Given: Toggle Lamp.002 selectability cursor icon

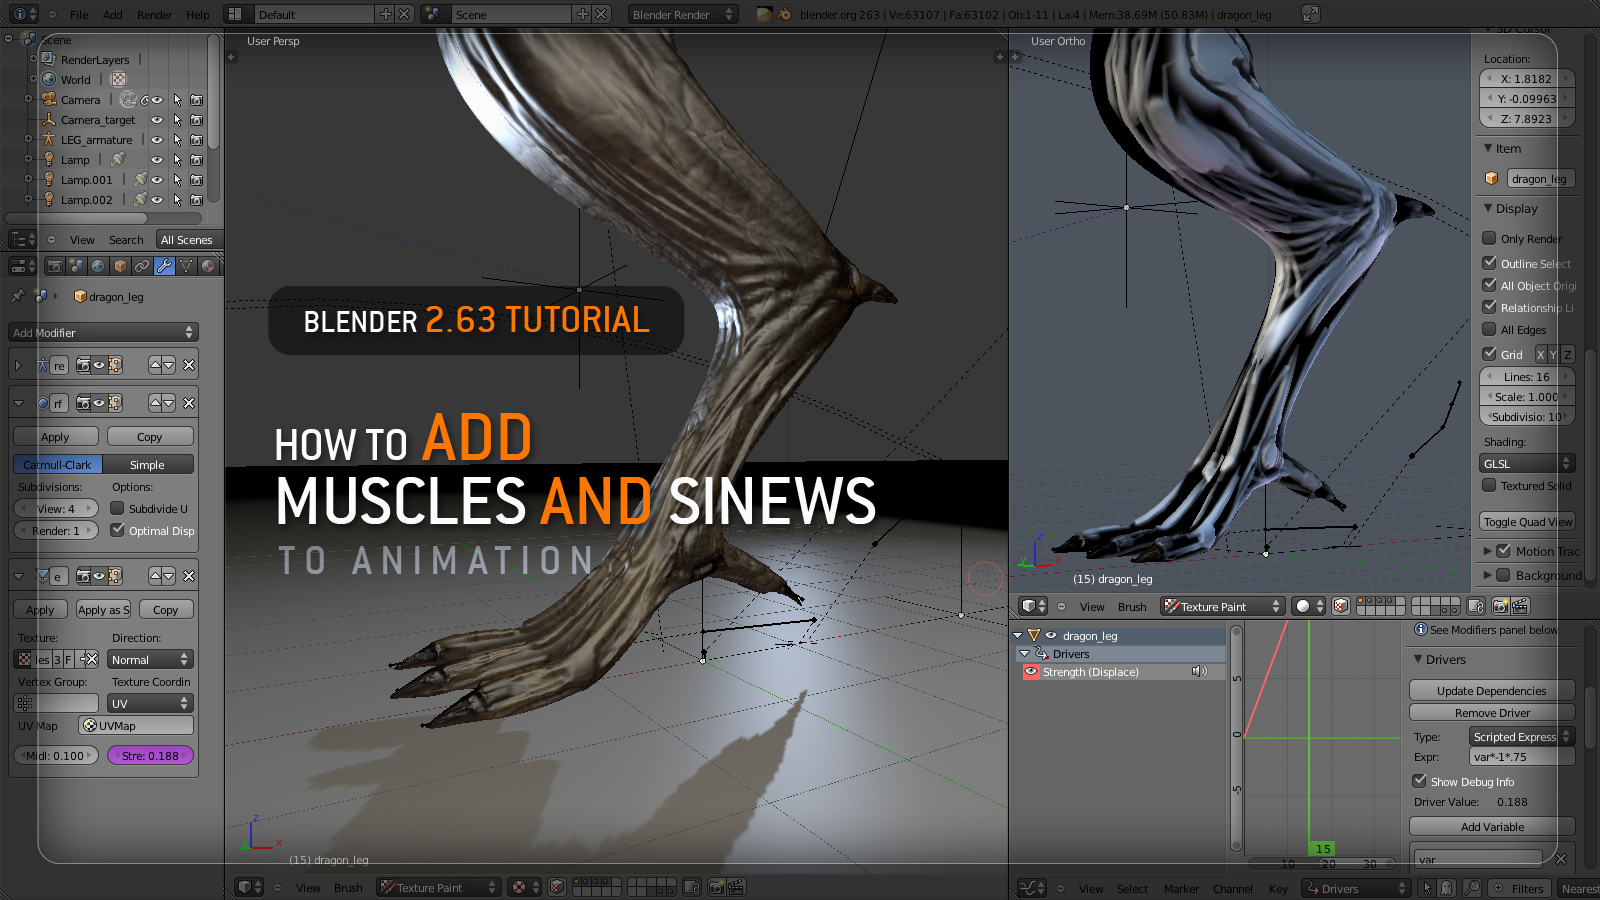Looking at the screenshot, I should 177,200.
